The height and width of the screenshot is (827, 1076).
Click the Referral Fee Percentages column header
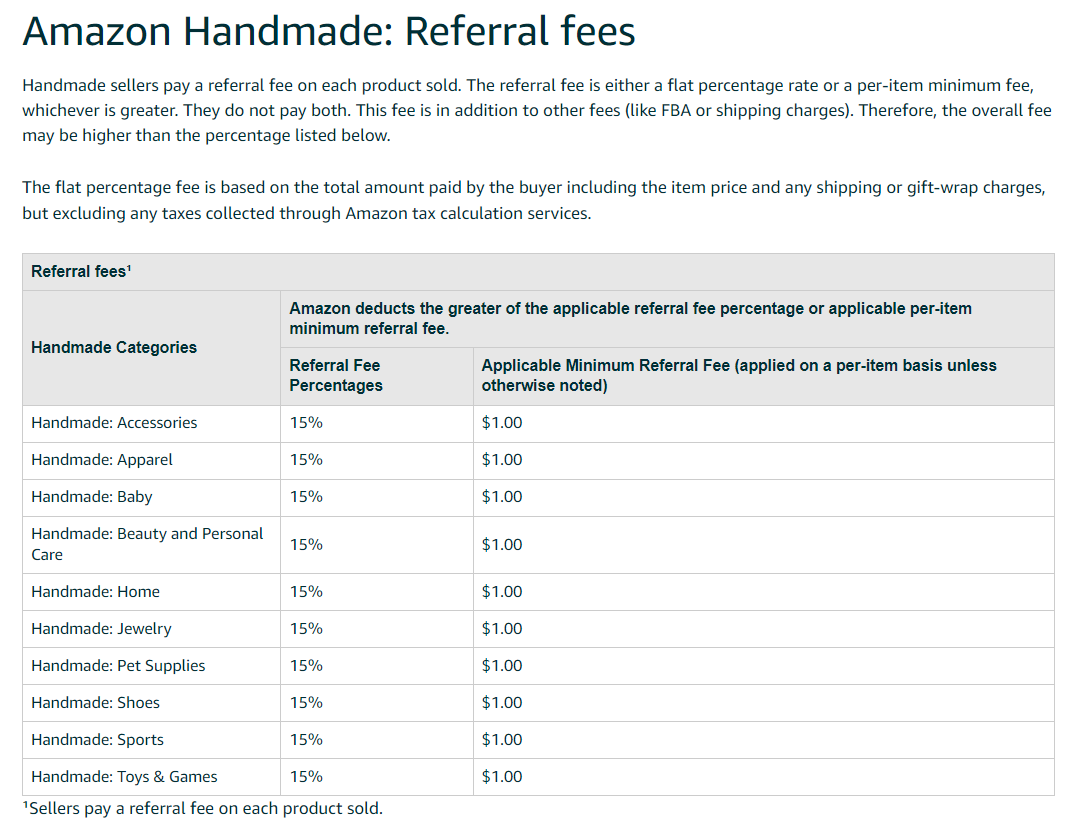[x=377, y=375]
